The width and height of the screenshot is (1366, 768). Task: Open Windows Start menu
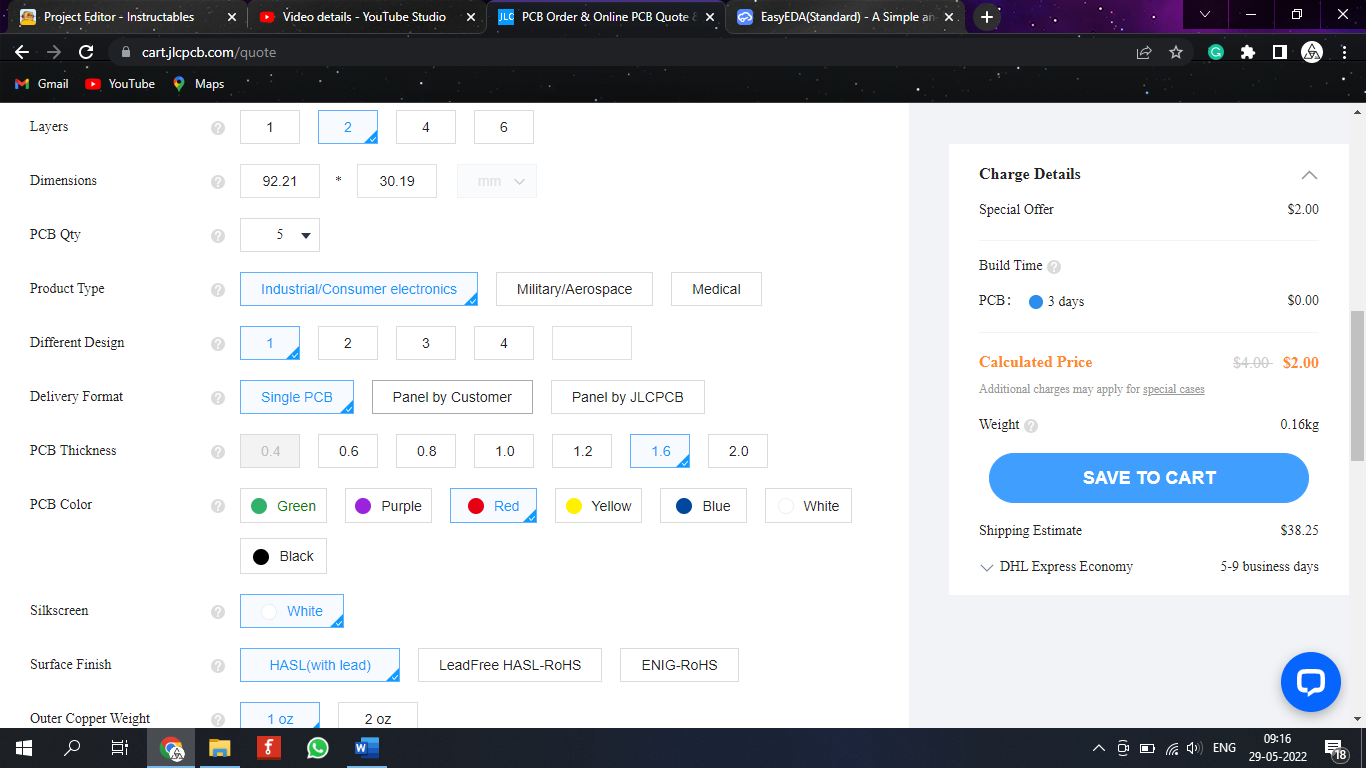[x=24, y=747]
